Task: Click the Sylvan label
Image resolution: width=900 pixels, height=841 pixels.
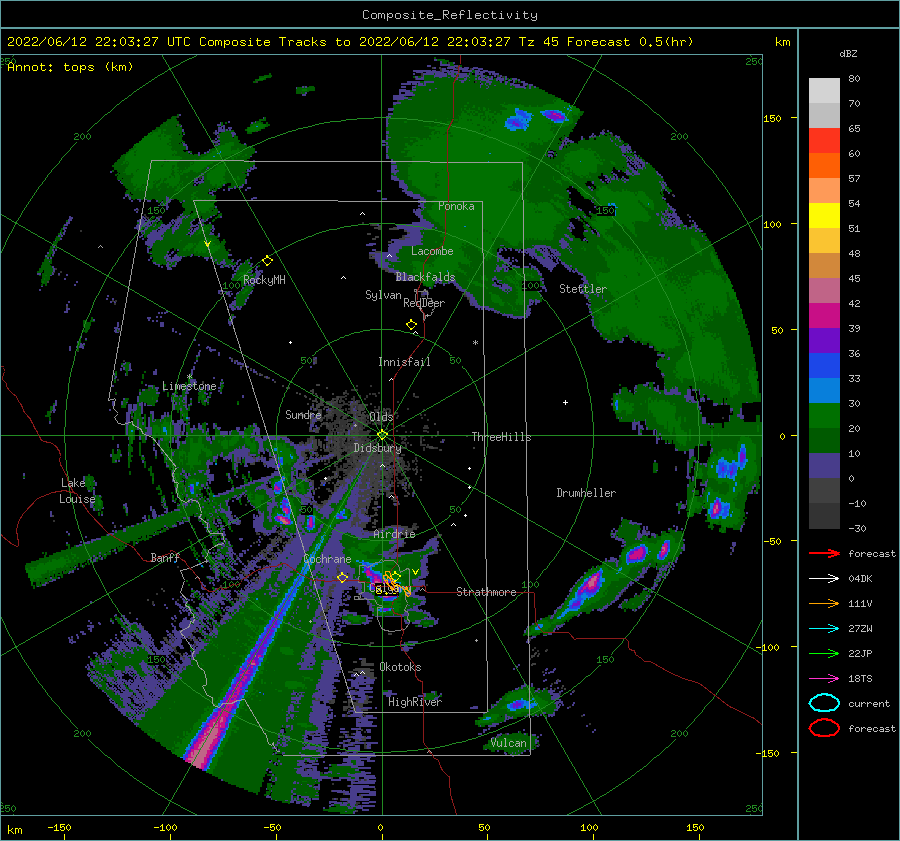Action: (x=383, y=295)
